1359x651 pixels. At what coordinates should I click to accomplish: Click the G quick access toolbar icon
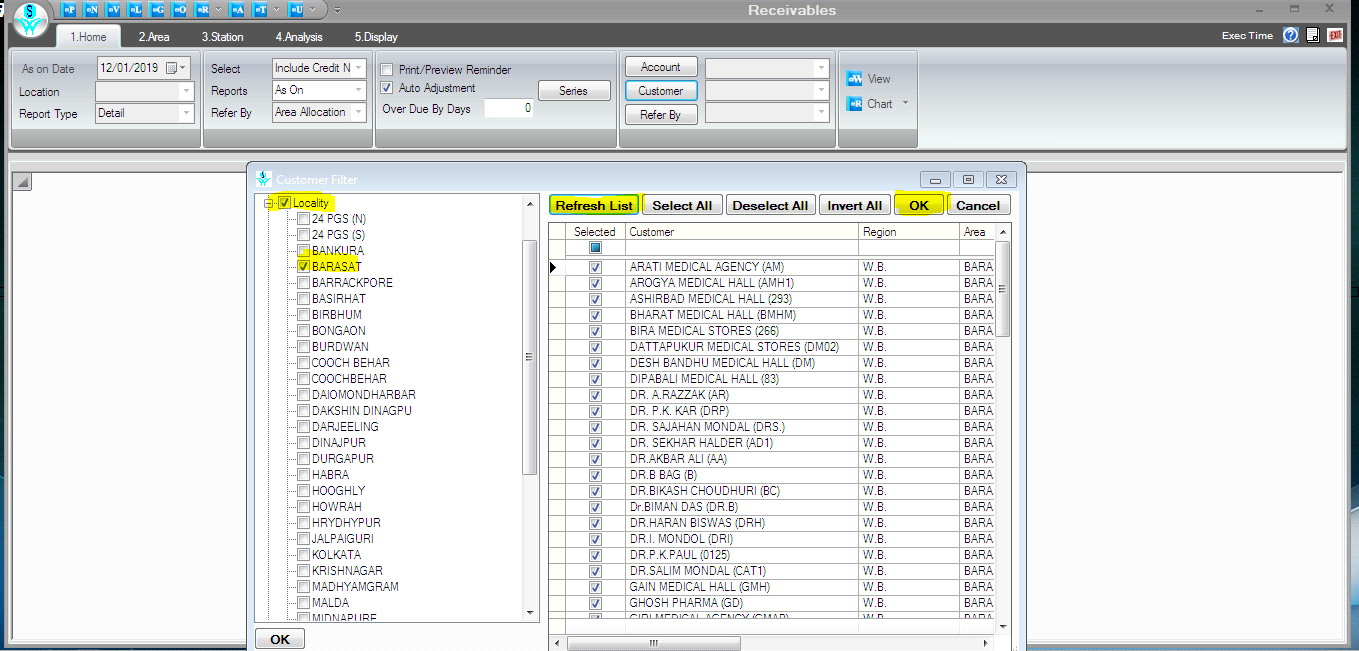pyautogui.click(x=157, y=9)
